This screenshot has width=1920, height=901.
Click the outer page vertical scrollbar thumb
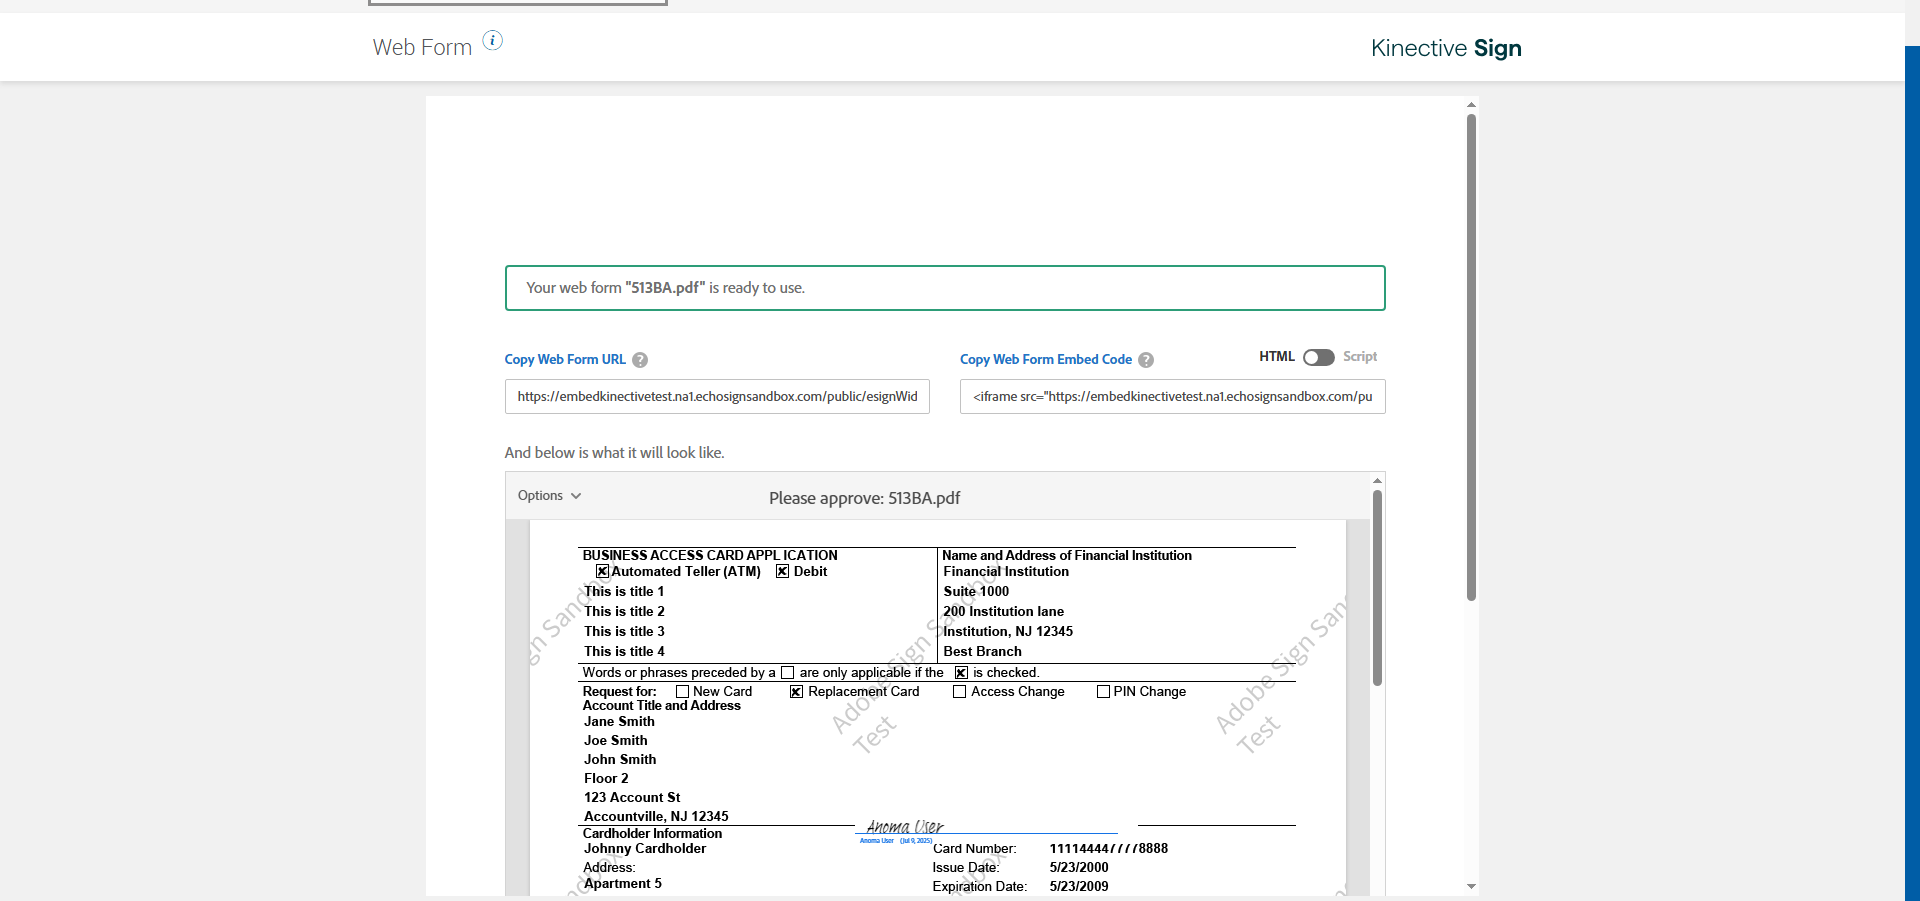(1471, 357)
